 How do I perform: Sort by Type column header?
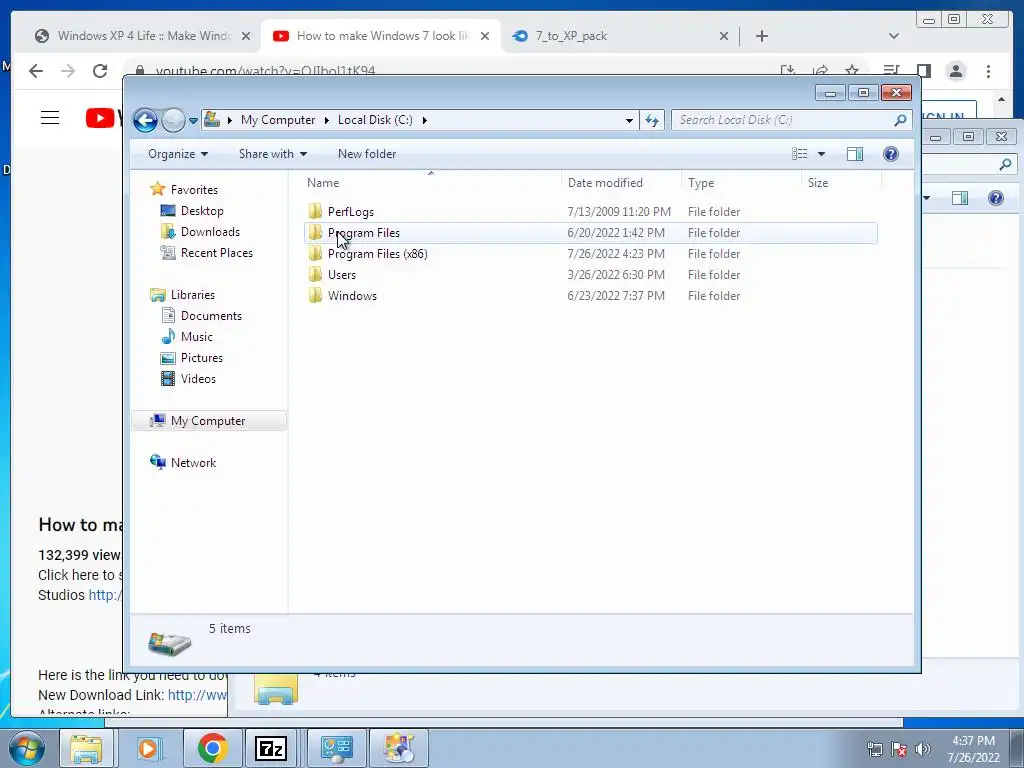click(741, 183)
